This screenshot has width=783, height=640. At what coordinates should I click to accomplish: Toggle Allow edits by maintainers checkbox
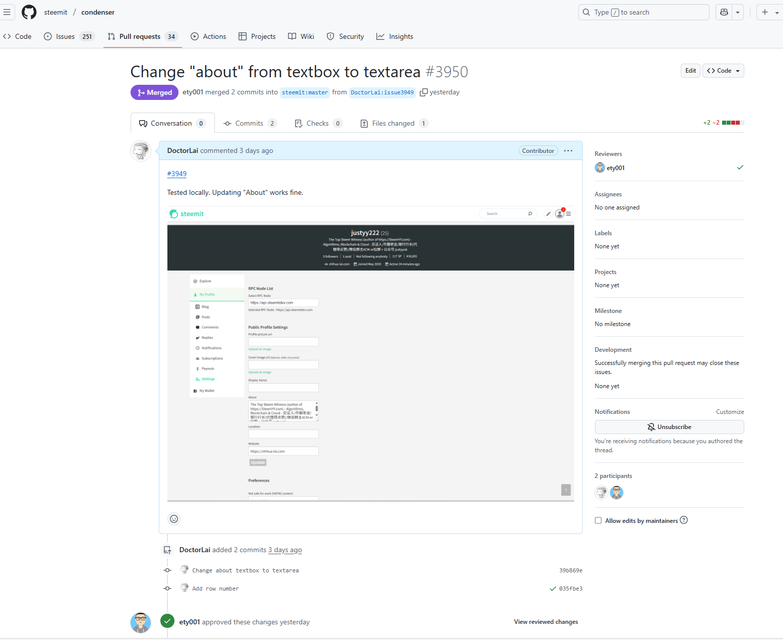click(598, 521)
